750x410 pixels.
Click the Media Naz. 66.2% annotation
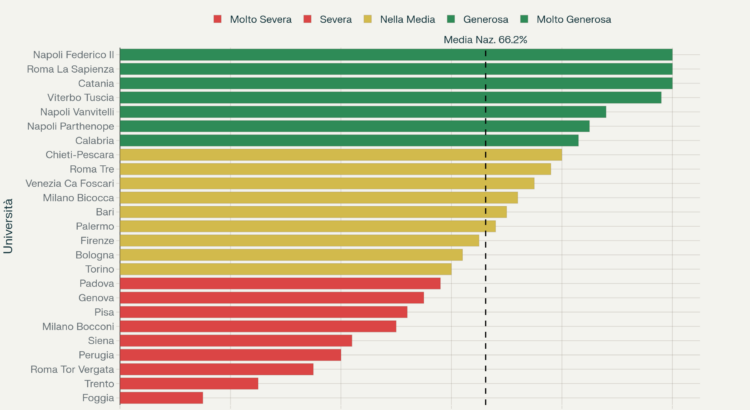(486, 40)
